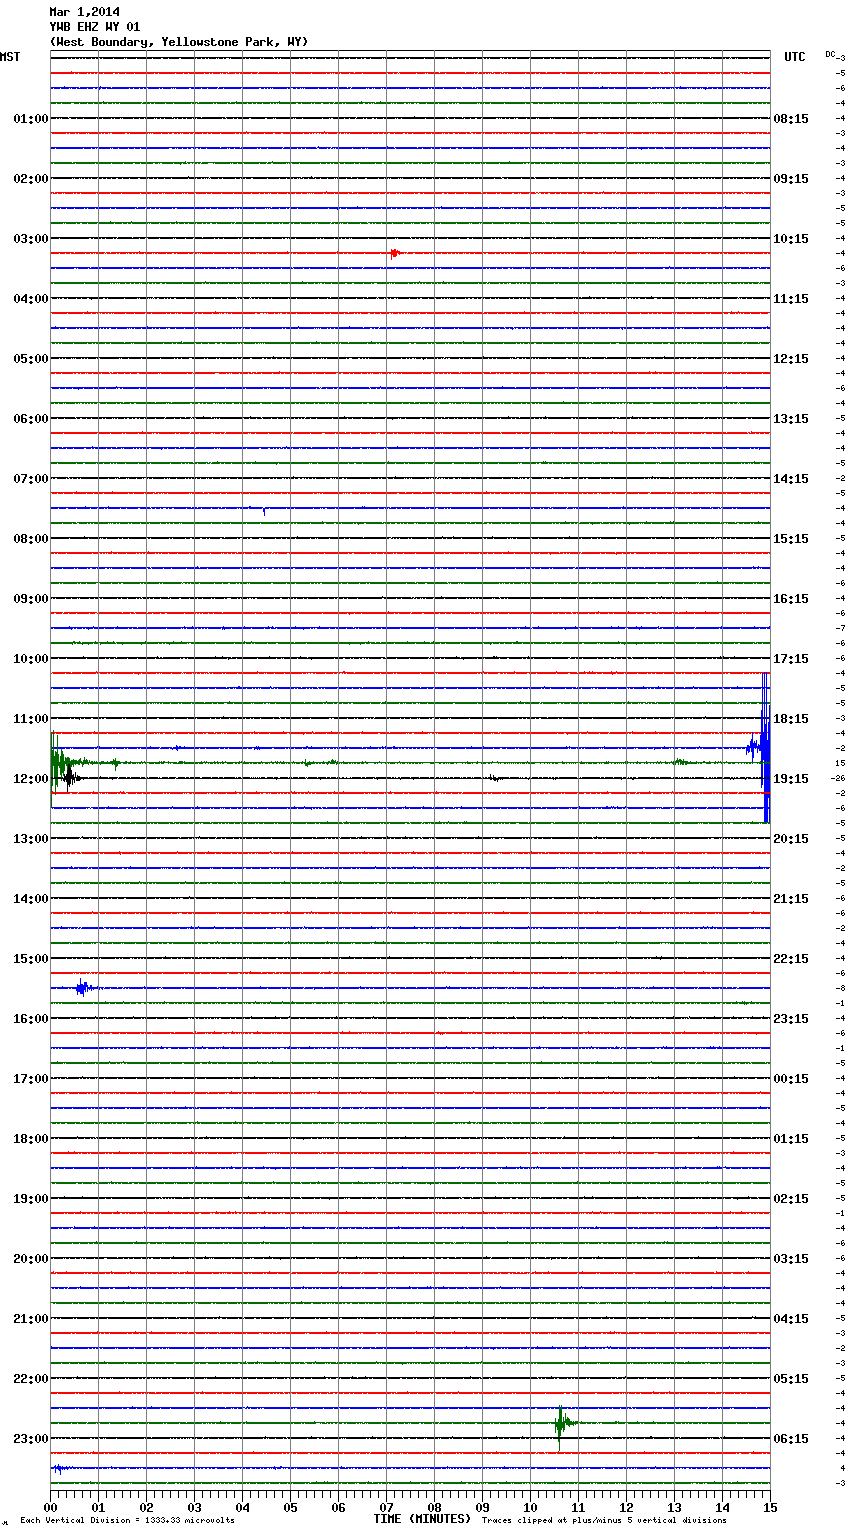The height and width of the screenshot is (1534, 850).
Task: Click the blue blip at start of 23:30 trace
Action: click(x=59, y=1469)
